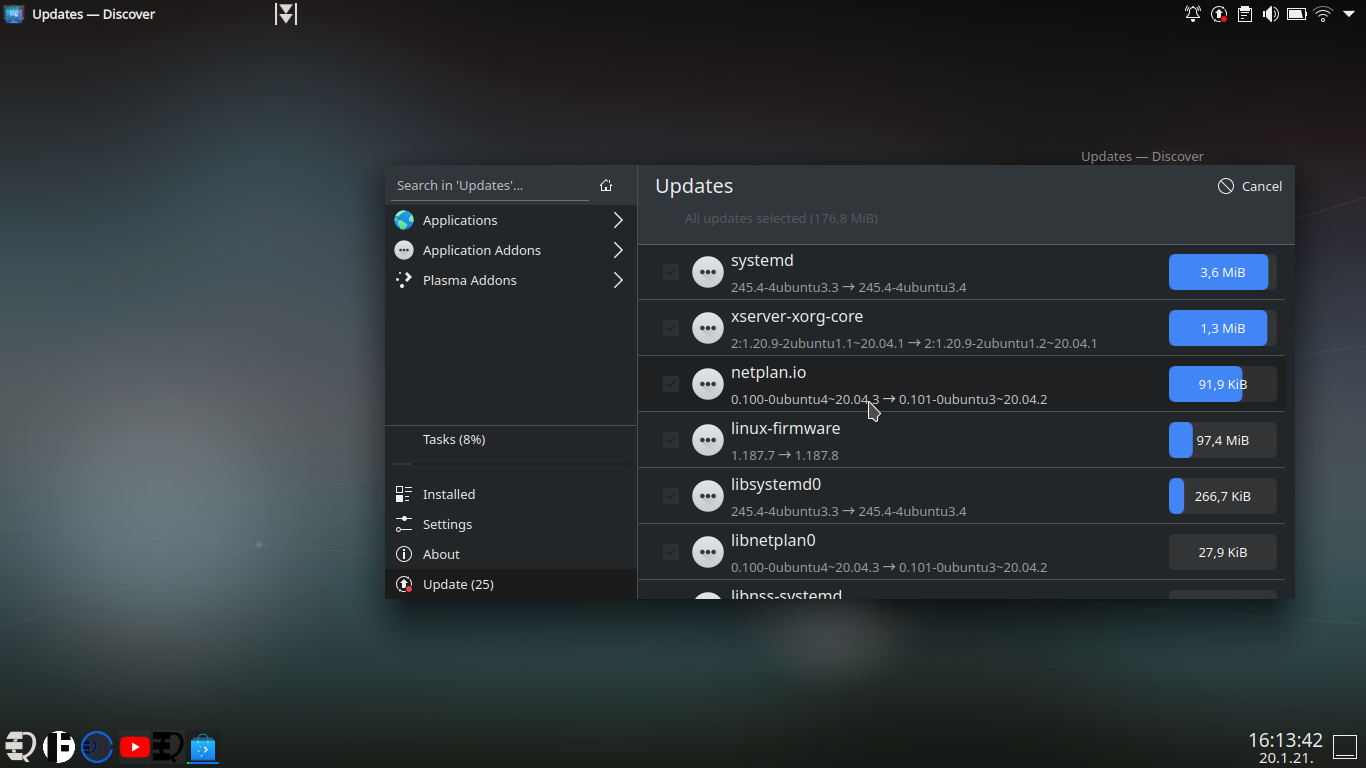Click the libsystemd0 package name
The height and width of the screenshot is (768, 1366).
tap(776, 485)
